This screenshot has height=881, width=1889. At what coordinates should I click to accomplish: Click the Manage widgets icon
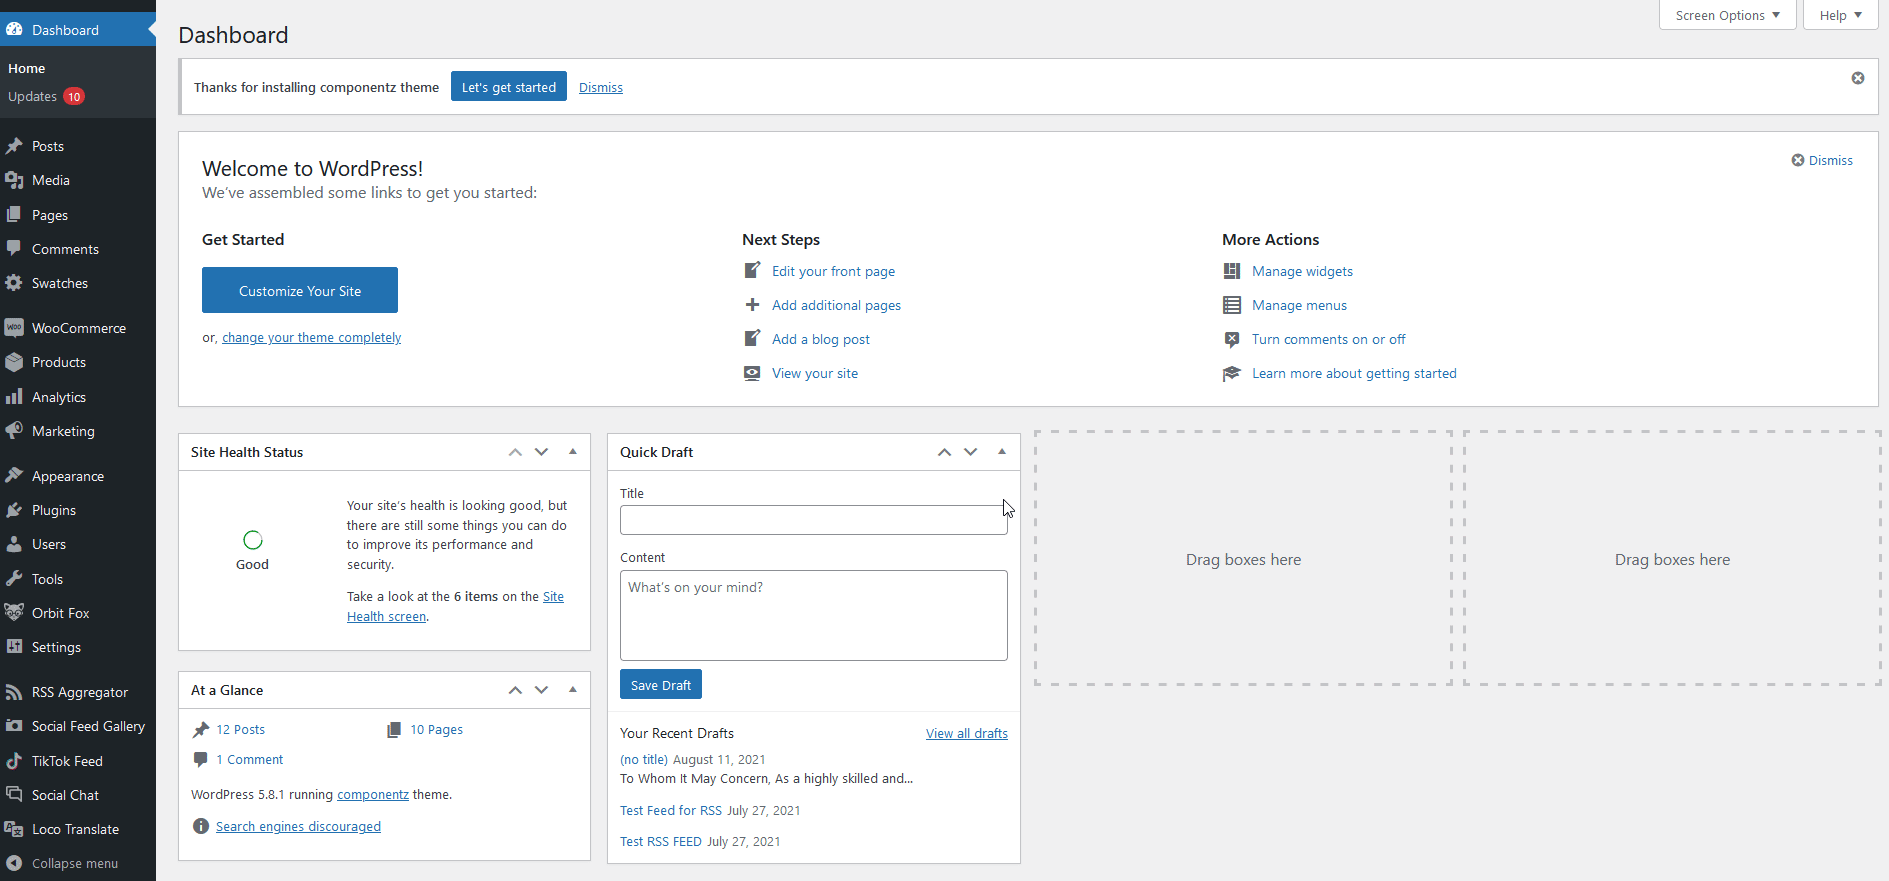click(1232, 271)
